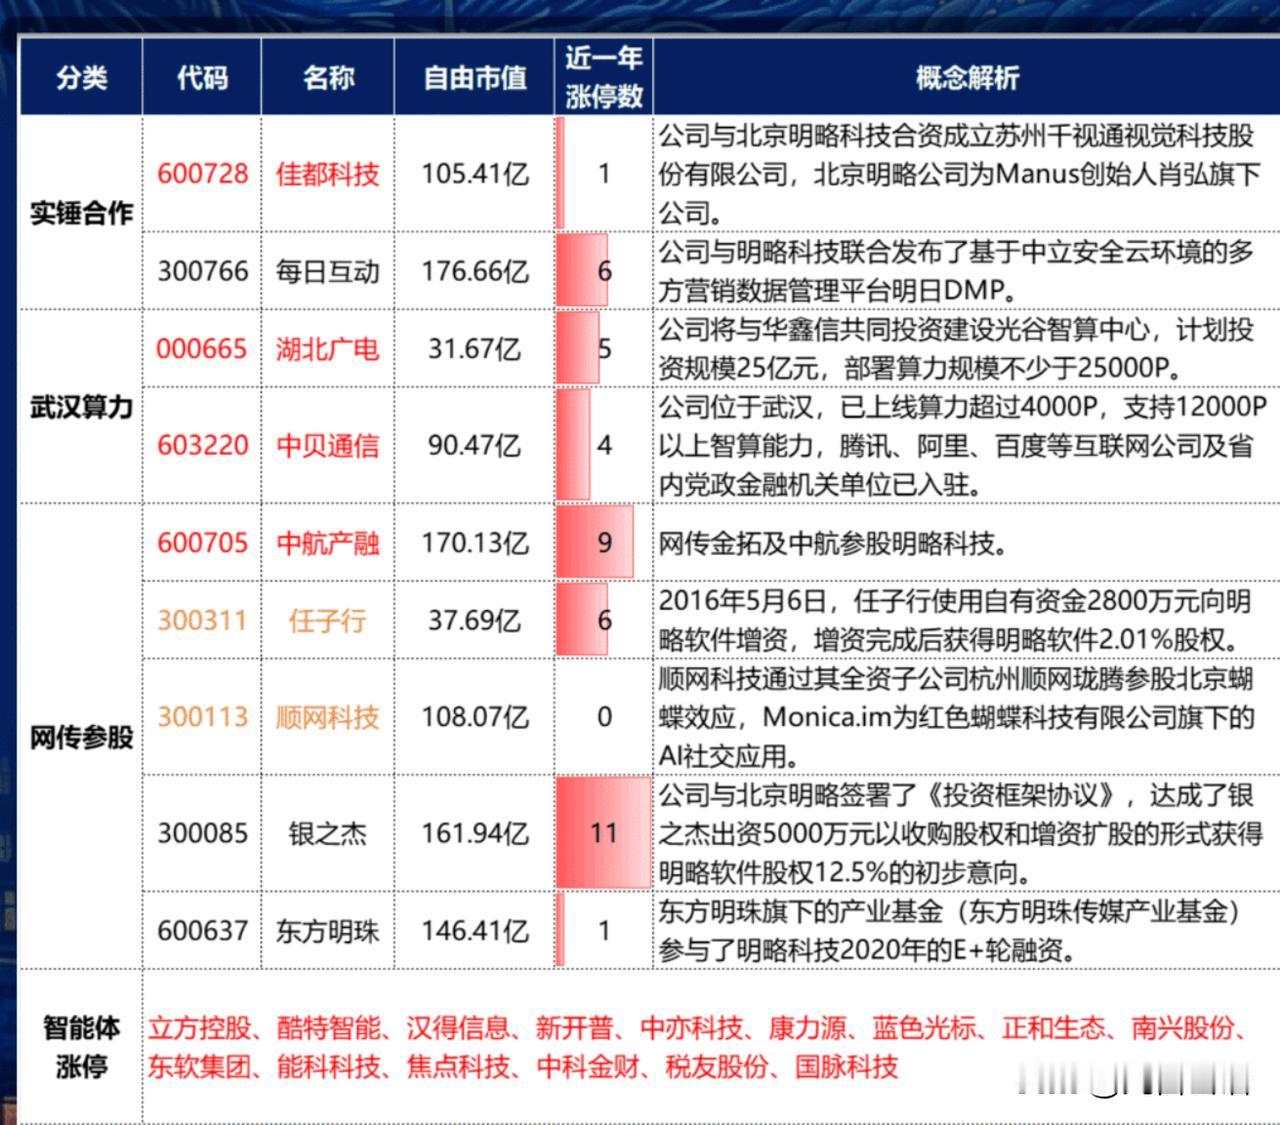Click market value 31.67亿
1280x1125 pixels.
tap(475, 349)
